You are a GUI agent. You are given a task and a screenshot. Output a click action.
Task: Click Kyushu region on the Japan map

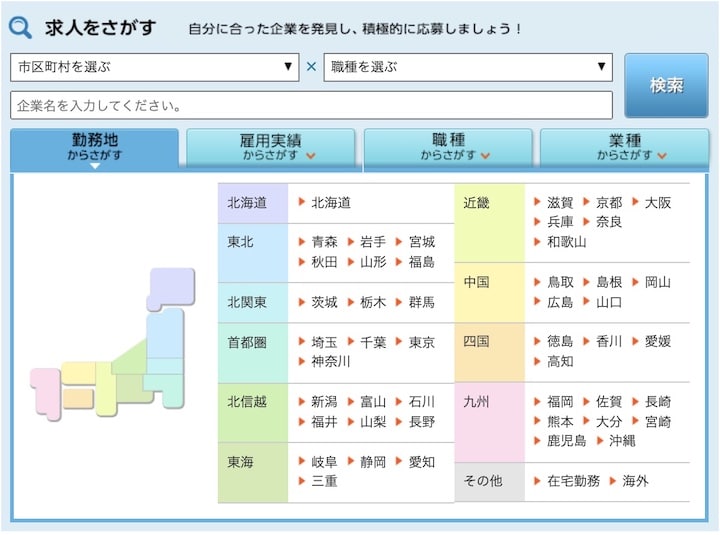point(45,392)
